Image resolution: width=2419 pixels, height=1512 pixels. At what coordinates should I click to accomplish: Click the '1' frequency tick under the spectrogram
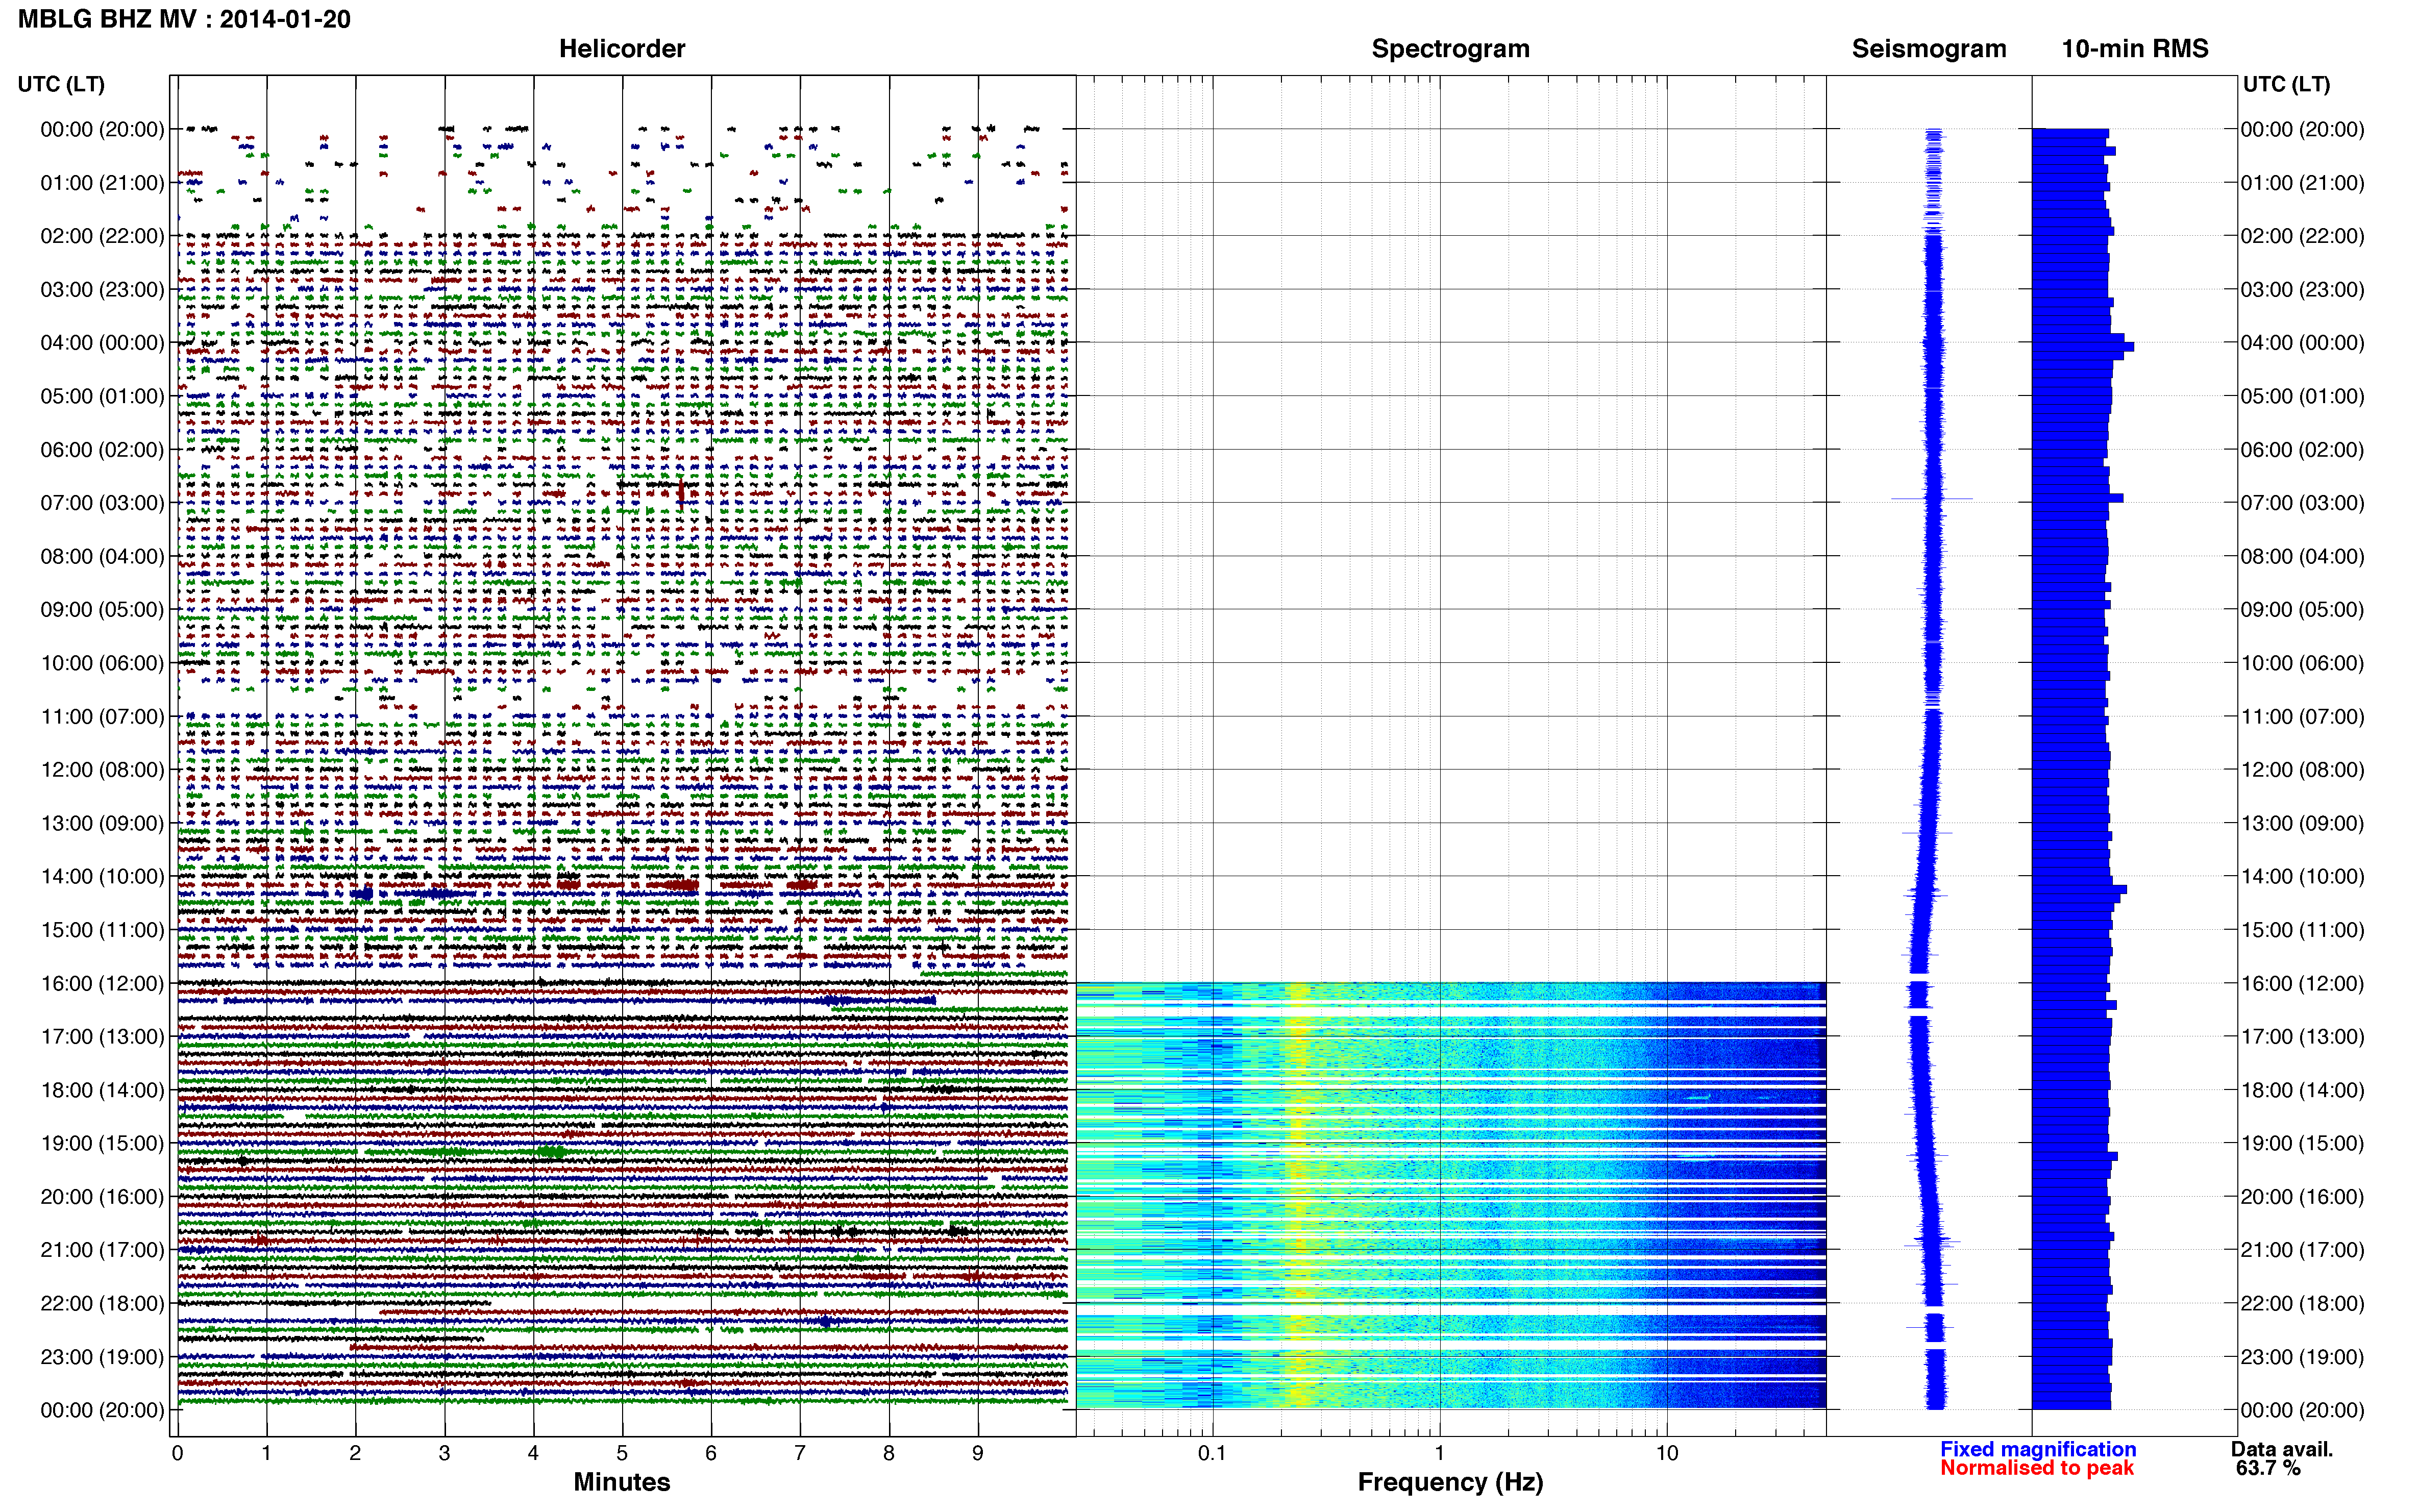[1439, 1453]
